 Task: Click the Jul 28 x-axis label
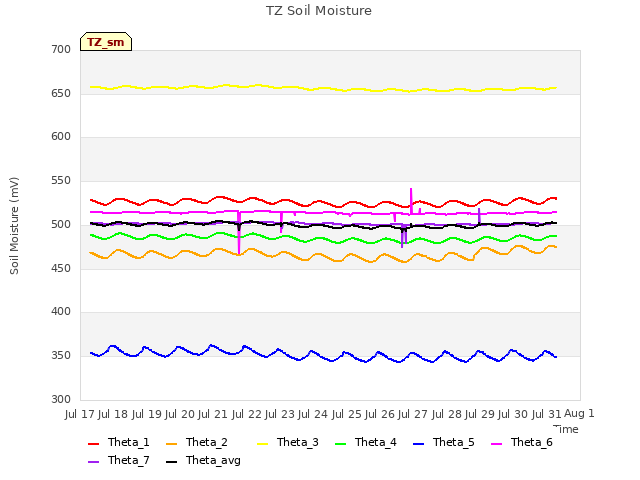point(447,414)
